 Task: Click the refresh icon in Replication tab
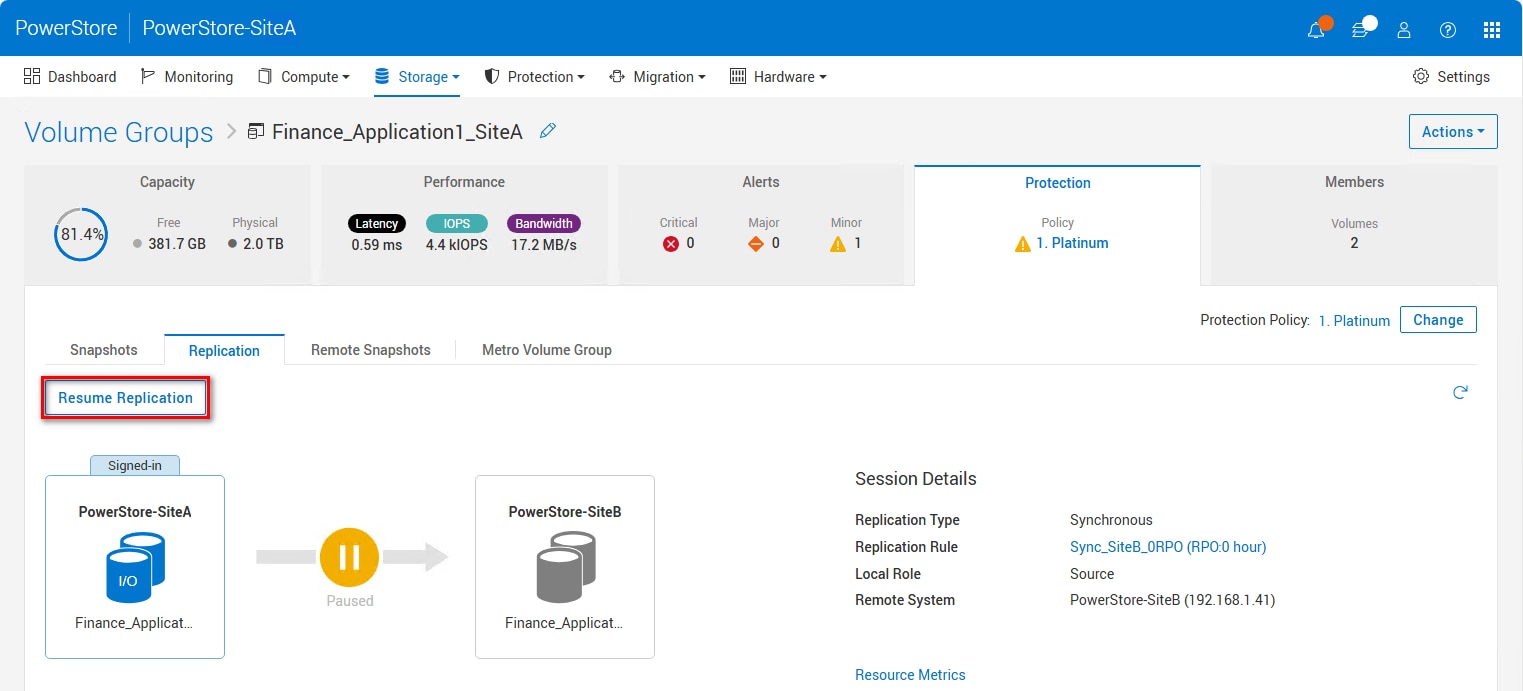pos(1460,392)
